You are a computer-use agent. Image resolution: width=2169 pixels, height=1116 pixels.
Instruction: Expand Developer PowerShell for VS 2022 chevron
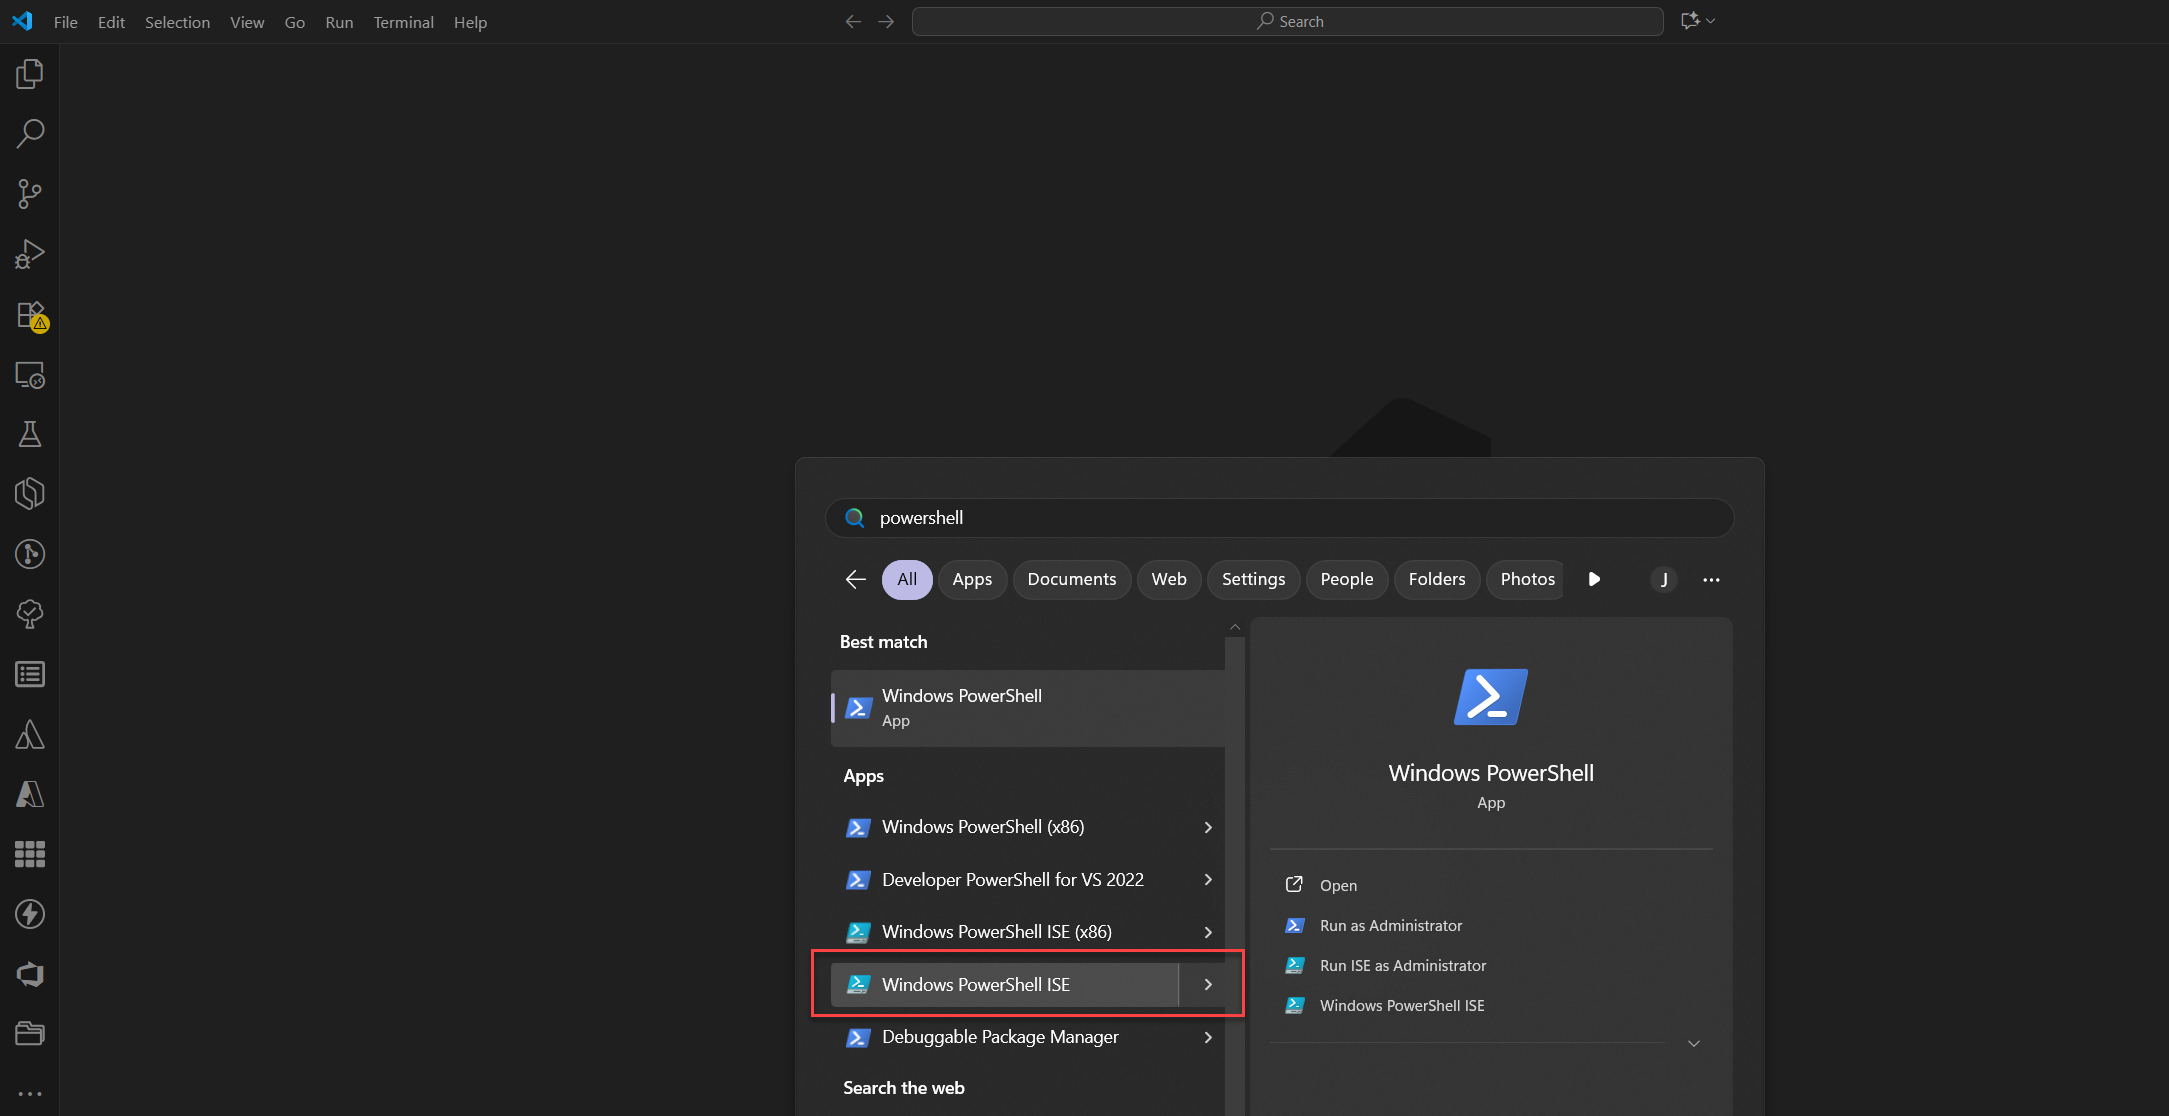click(x=1208, y=880)
